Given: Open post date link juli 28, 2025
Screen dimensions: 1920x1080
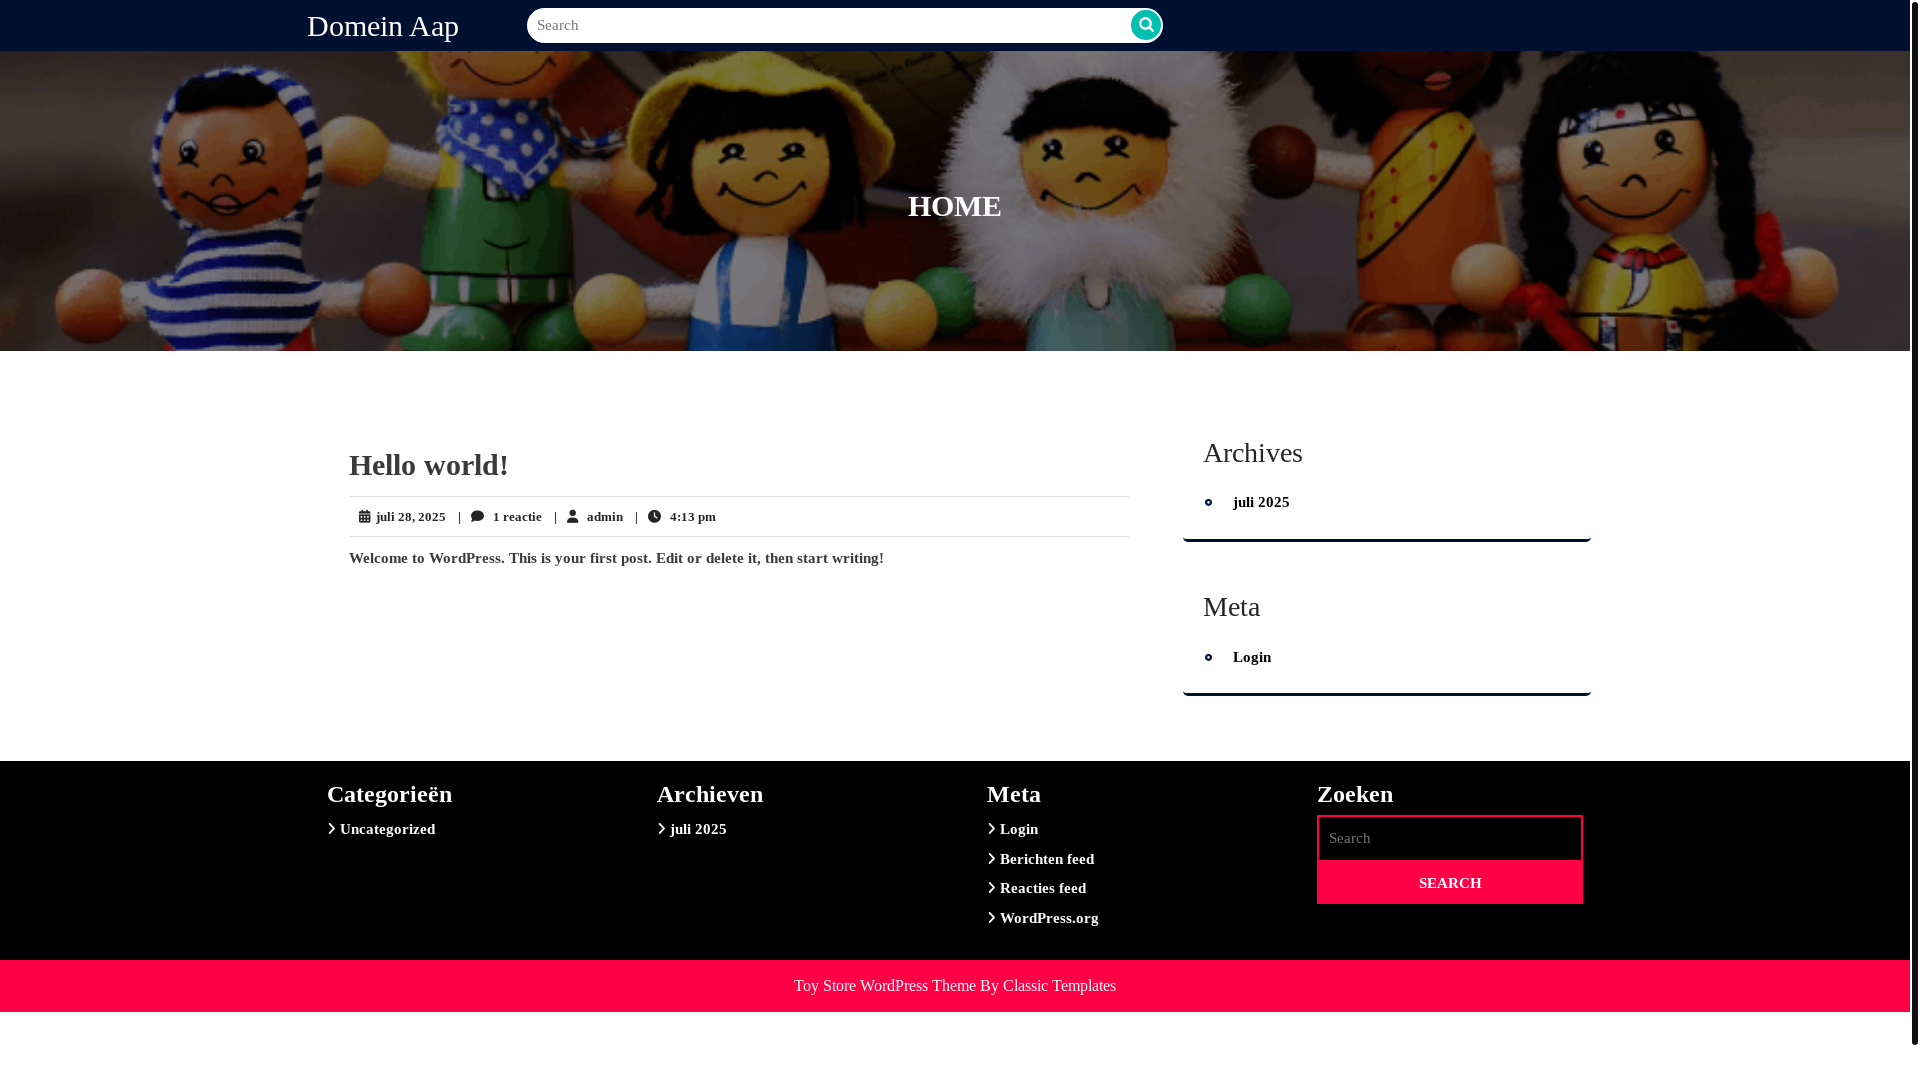Looking at the screenshot, I should [411, 517].
